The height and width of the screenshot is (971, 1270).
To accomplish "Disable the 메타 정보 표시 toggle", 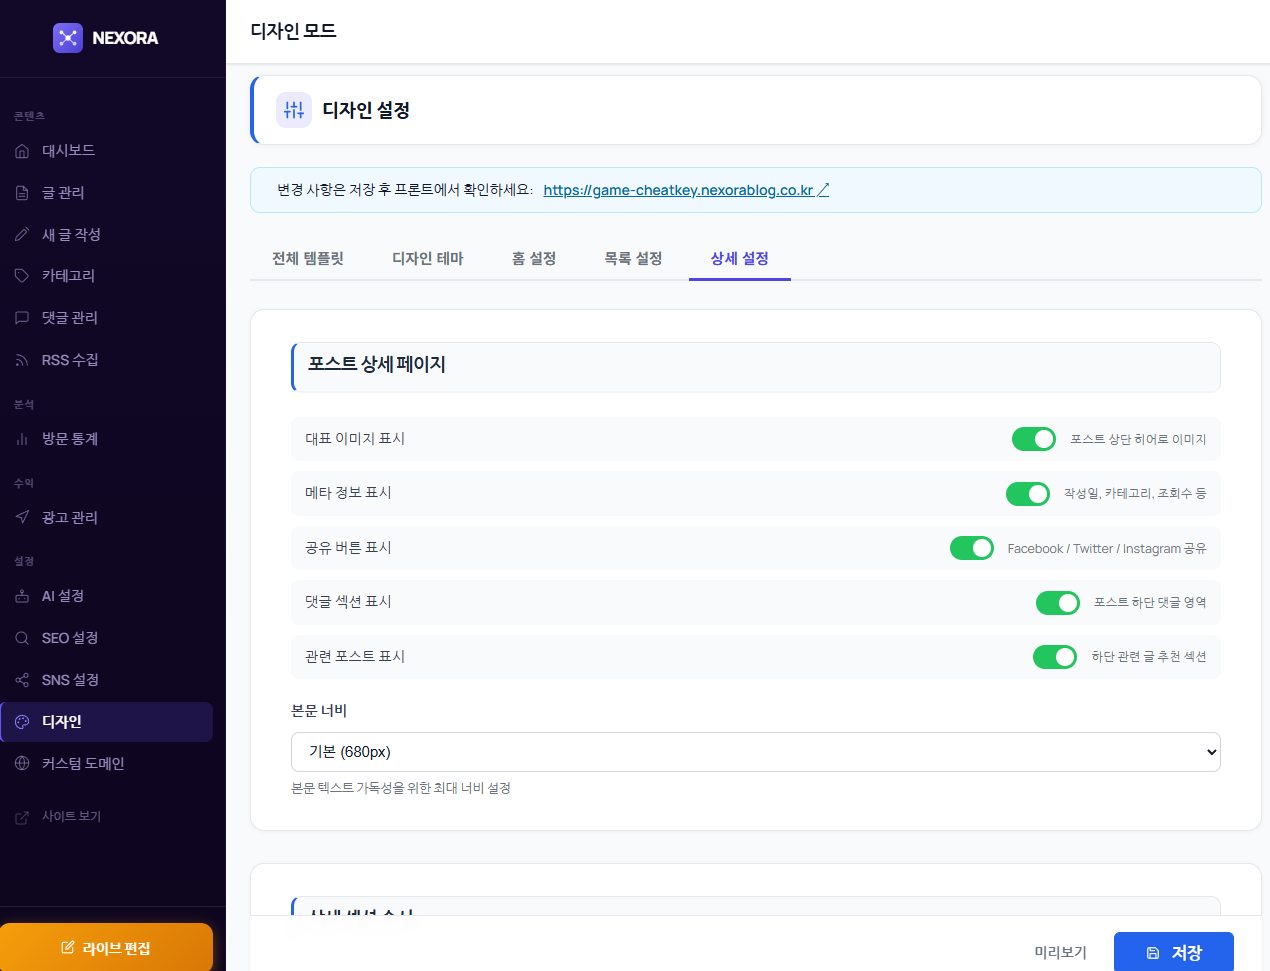I will [1027, 494].
